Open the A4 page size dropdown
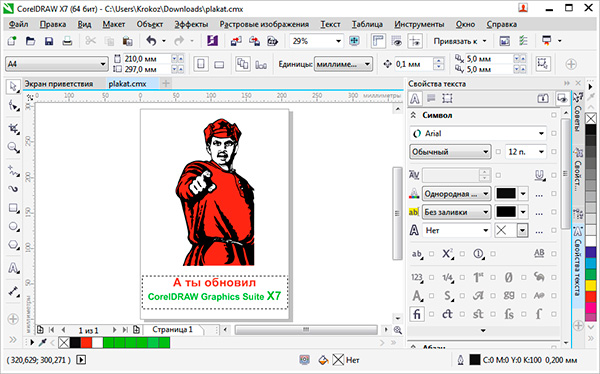The width and height of the screenshot is (600, 374). [x=103, y=64]
